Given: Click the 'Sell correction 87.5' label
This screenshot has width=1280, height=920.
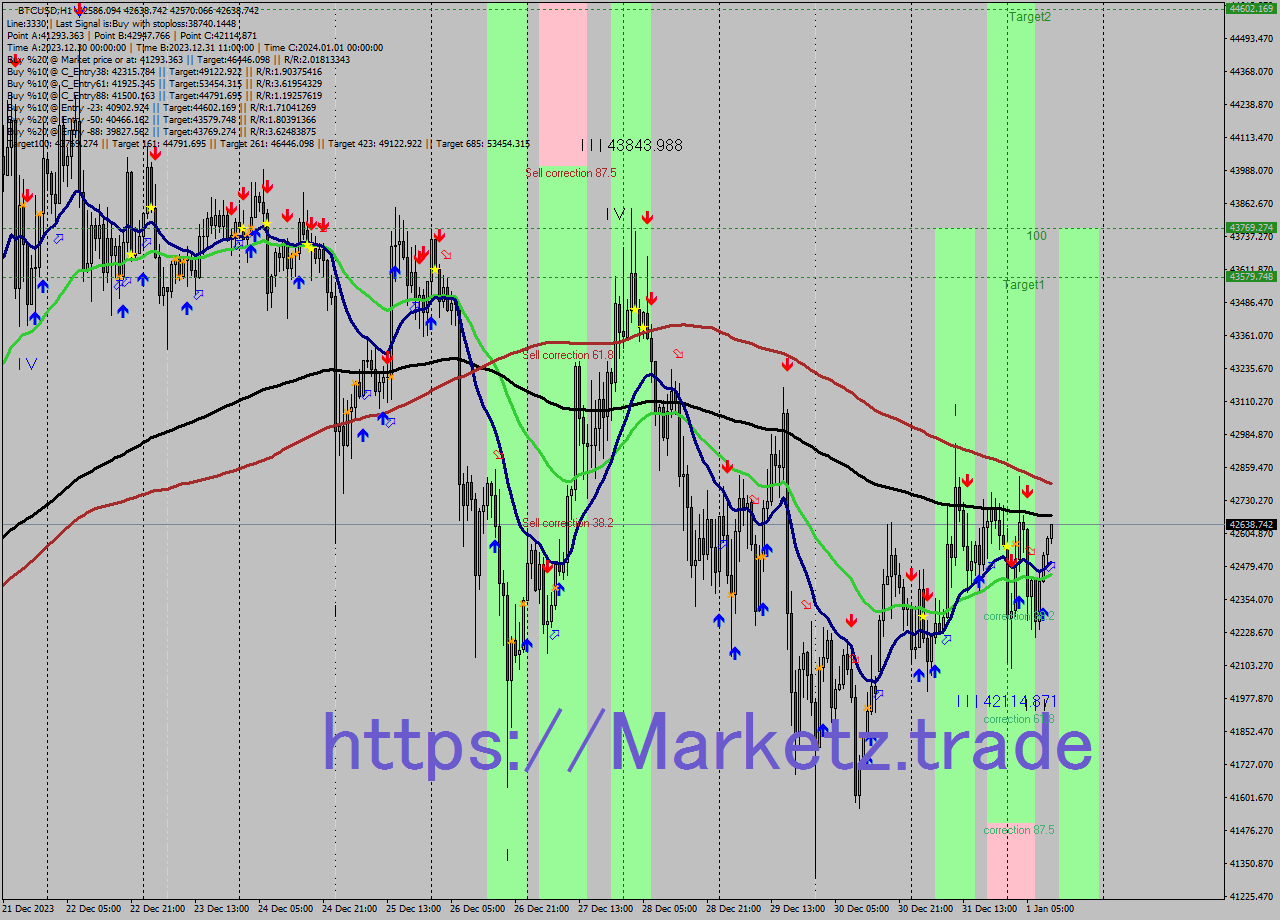Looking at the screenshot, I should 571,173.
